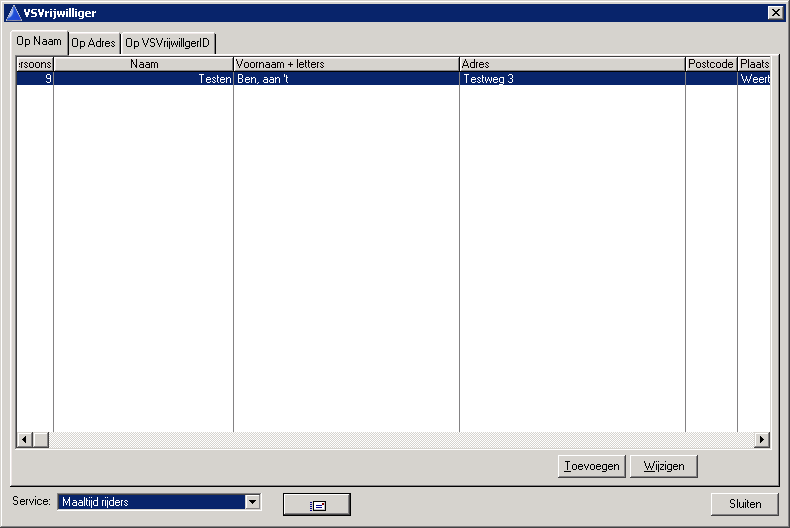Click the Postcode column header

[x=711, y=64]
